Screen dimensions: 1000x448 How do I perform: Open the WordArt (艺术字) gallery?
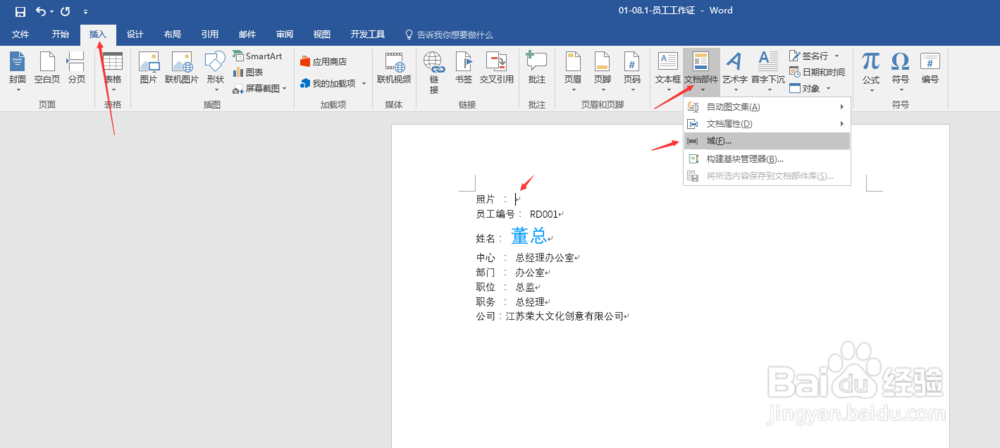tap(735, 71)
